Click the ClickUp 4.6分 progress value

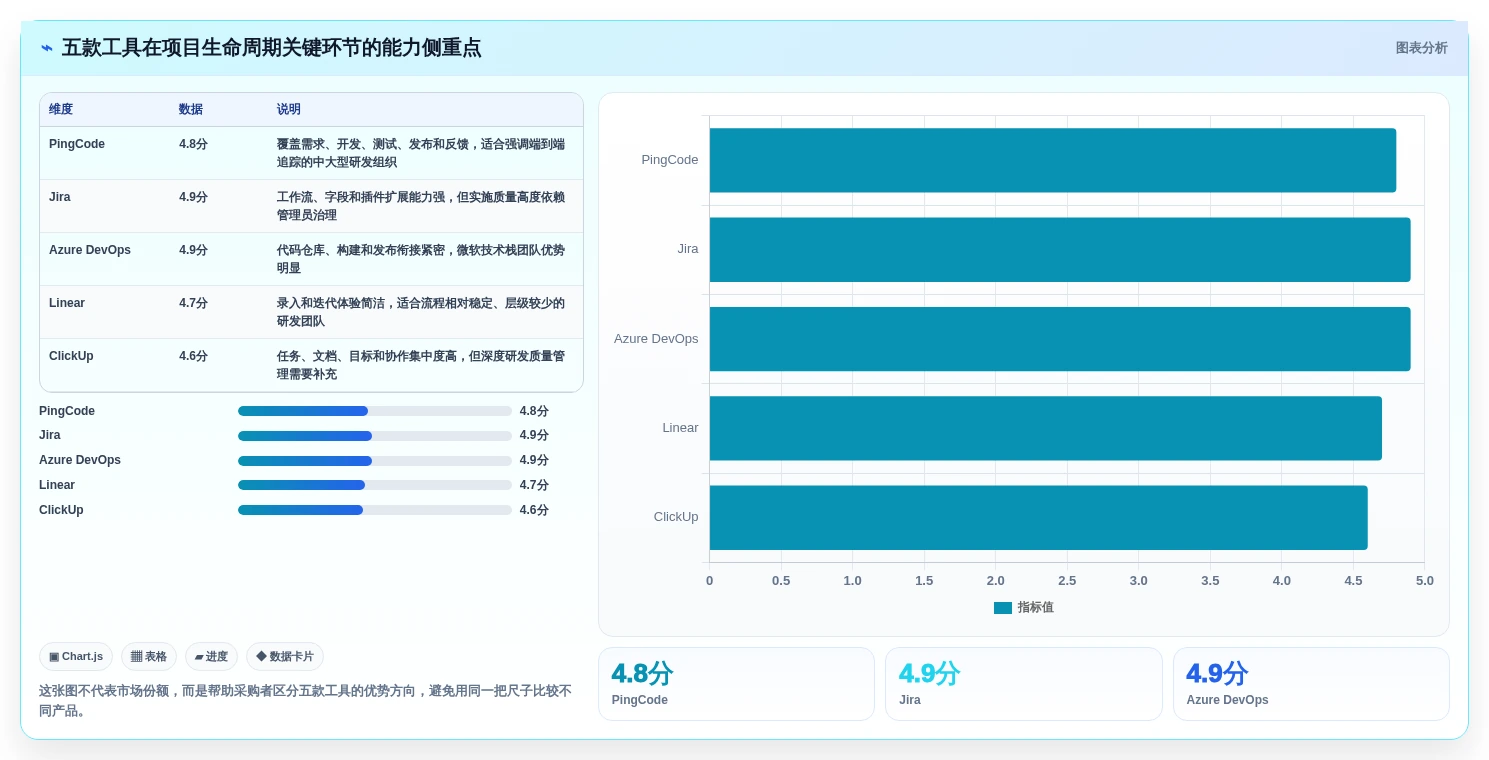pyautogui.click(x=534, y=510)
